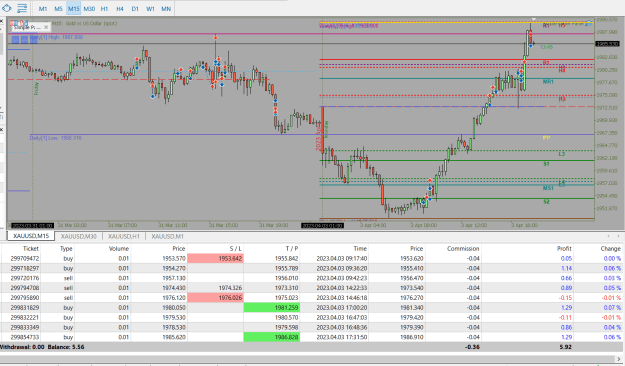Viewport: 625px width, 366px height.
Task: Click the 3 Apr 12:00 time axis label
Action: click(x=474, y=225)
